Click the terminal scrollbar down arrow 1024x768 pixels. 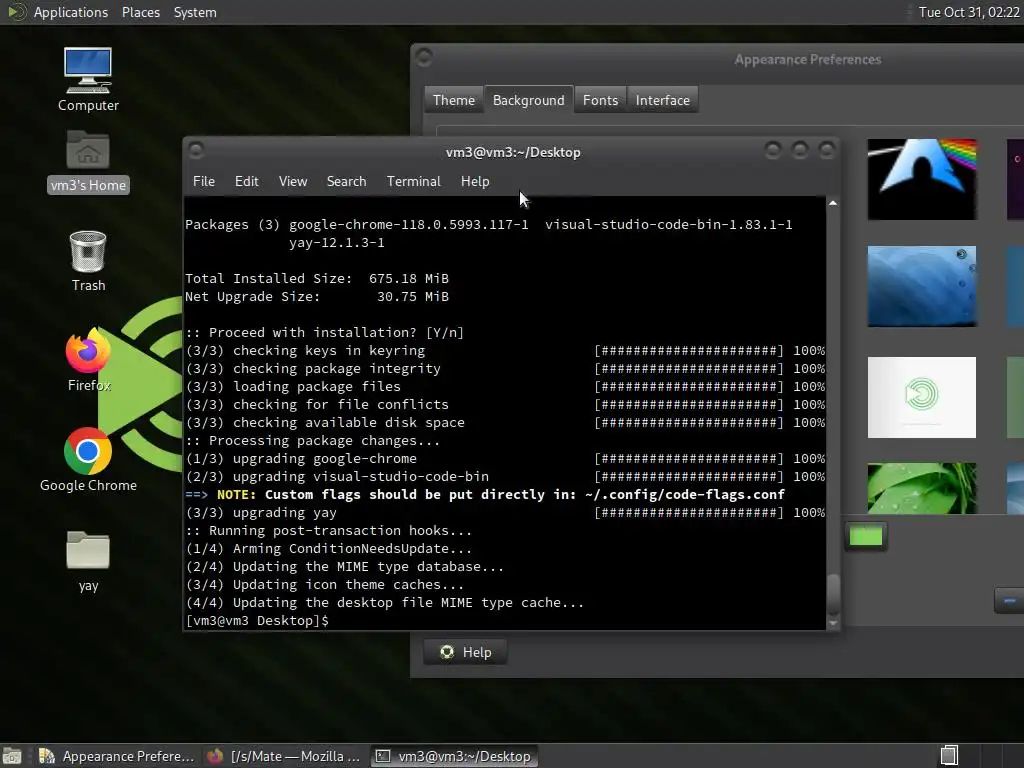point(833,624)
